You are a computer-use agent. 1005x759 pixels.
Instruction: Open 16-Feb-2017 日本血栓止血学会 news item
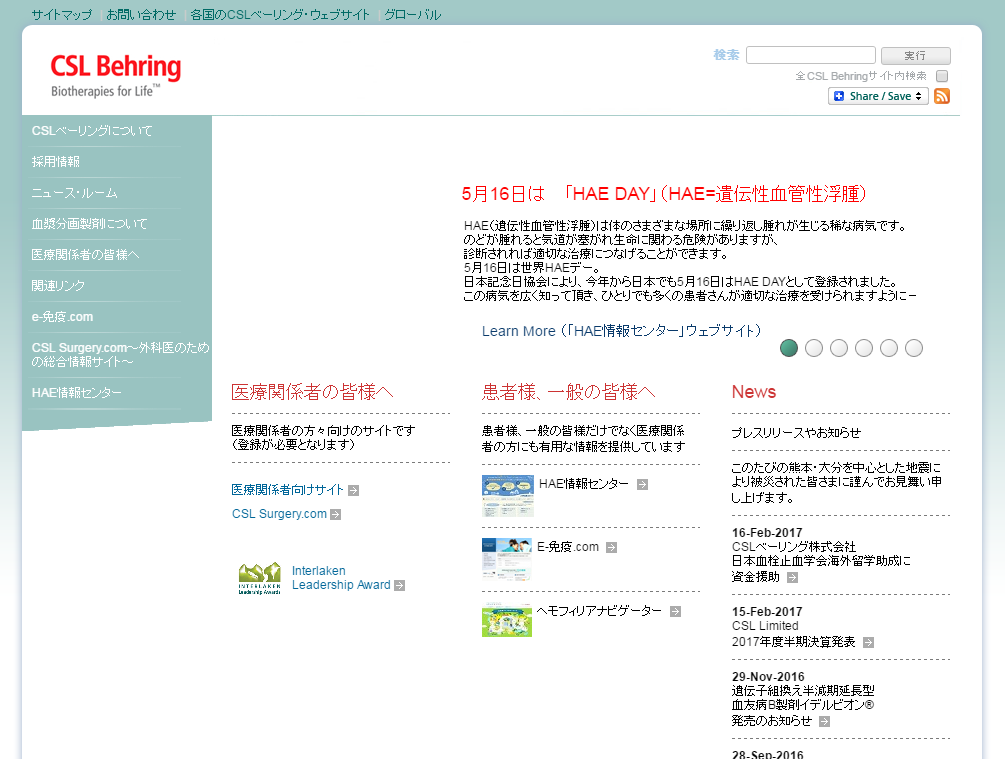pyautogui.click(x=821, y=555)
